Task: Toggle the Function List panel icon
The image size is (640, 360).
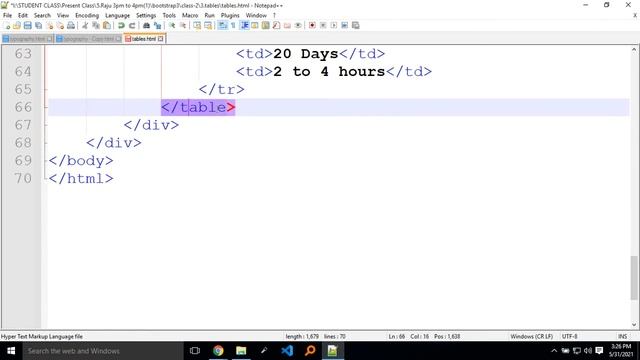Action: pos(276,25)
